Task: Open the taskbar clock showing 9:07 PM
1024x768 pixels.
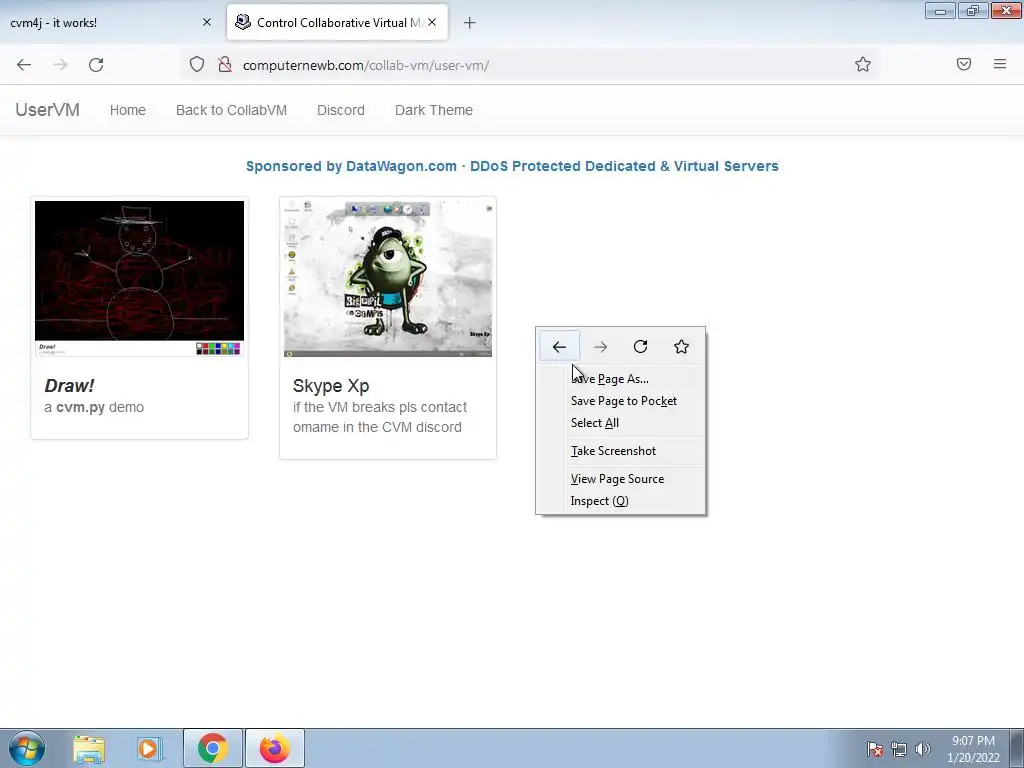Action: 973,749
